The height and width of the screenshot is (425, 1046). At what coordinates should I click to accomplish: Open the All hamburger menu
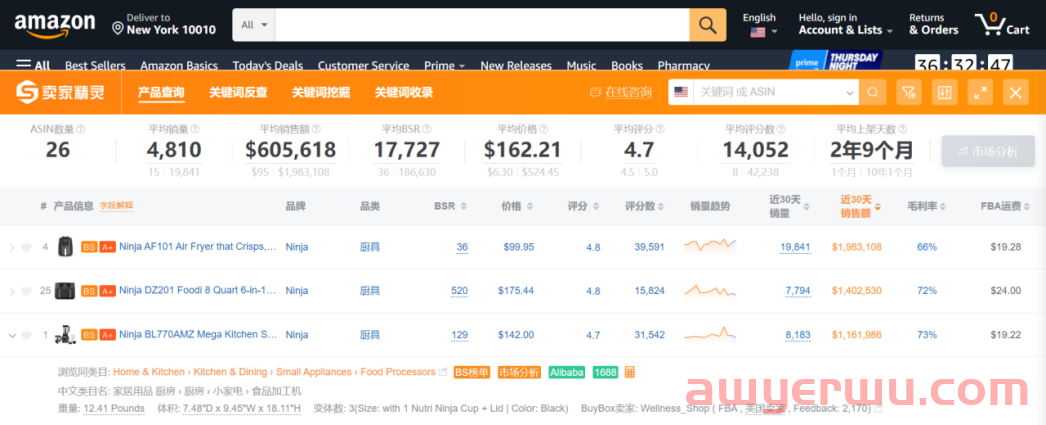33,65
